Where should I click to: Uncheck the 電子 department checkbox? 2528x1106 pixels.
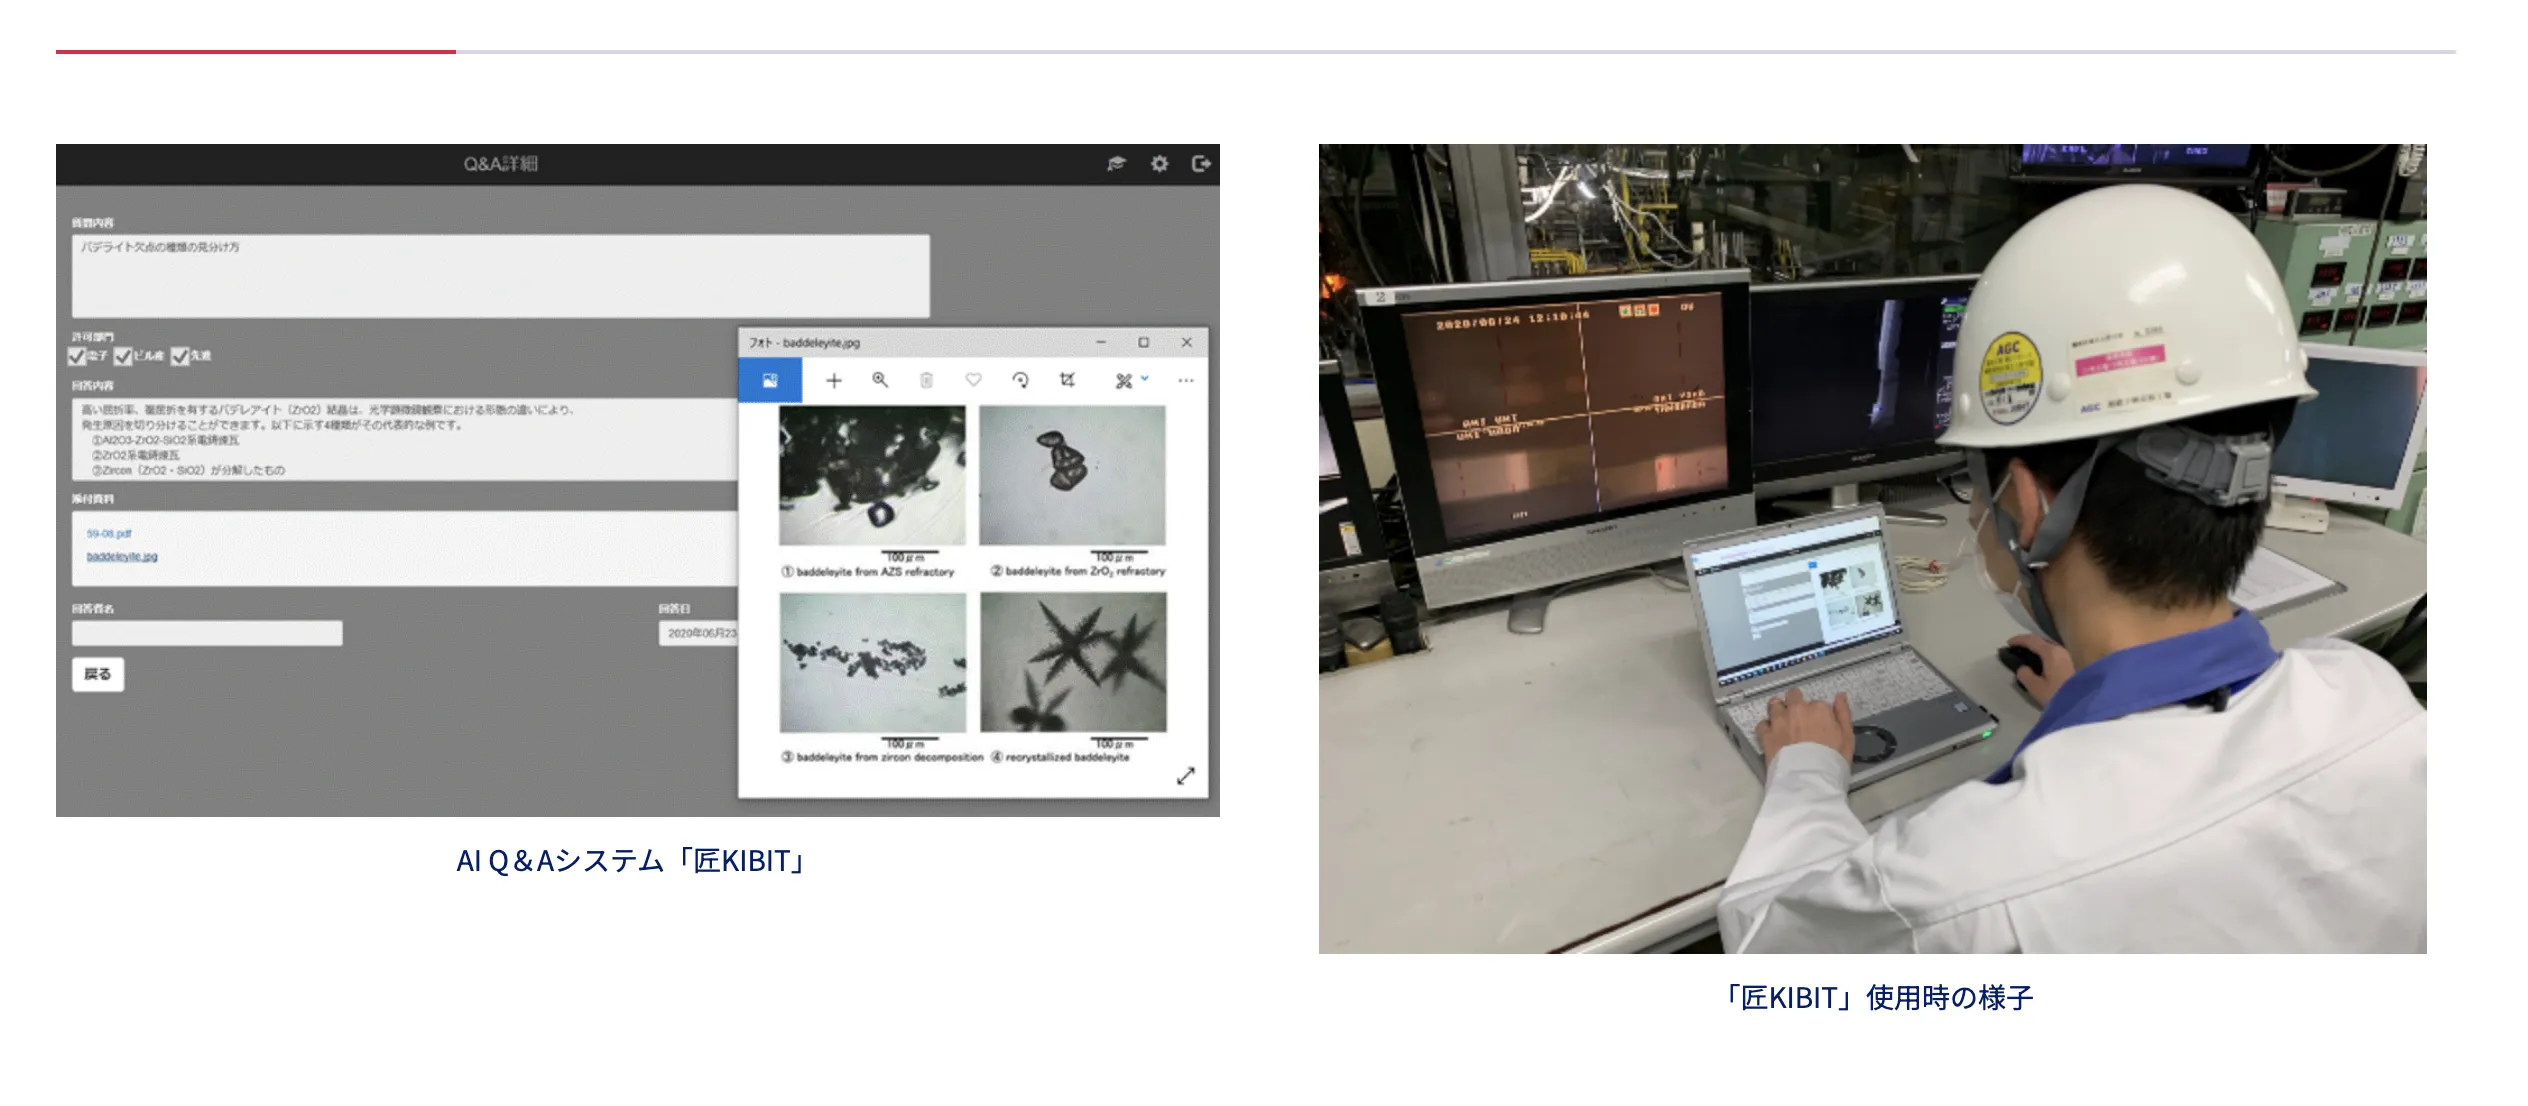tap(77, 356)
